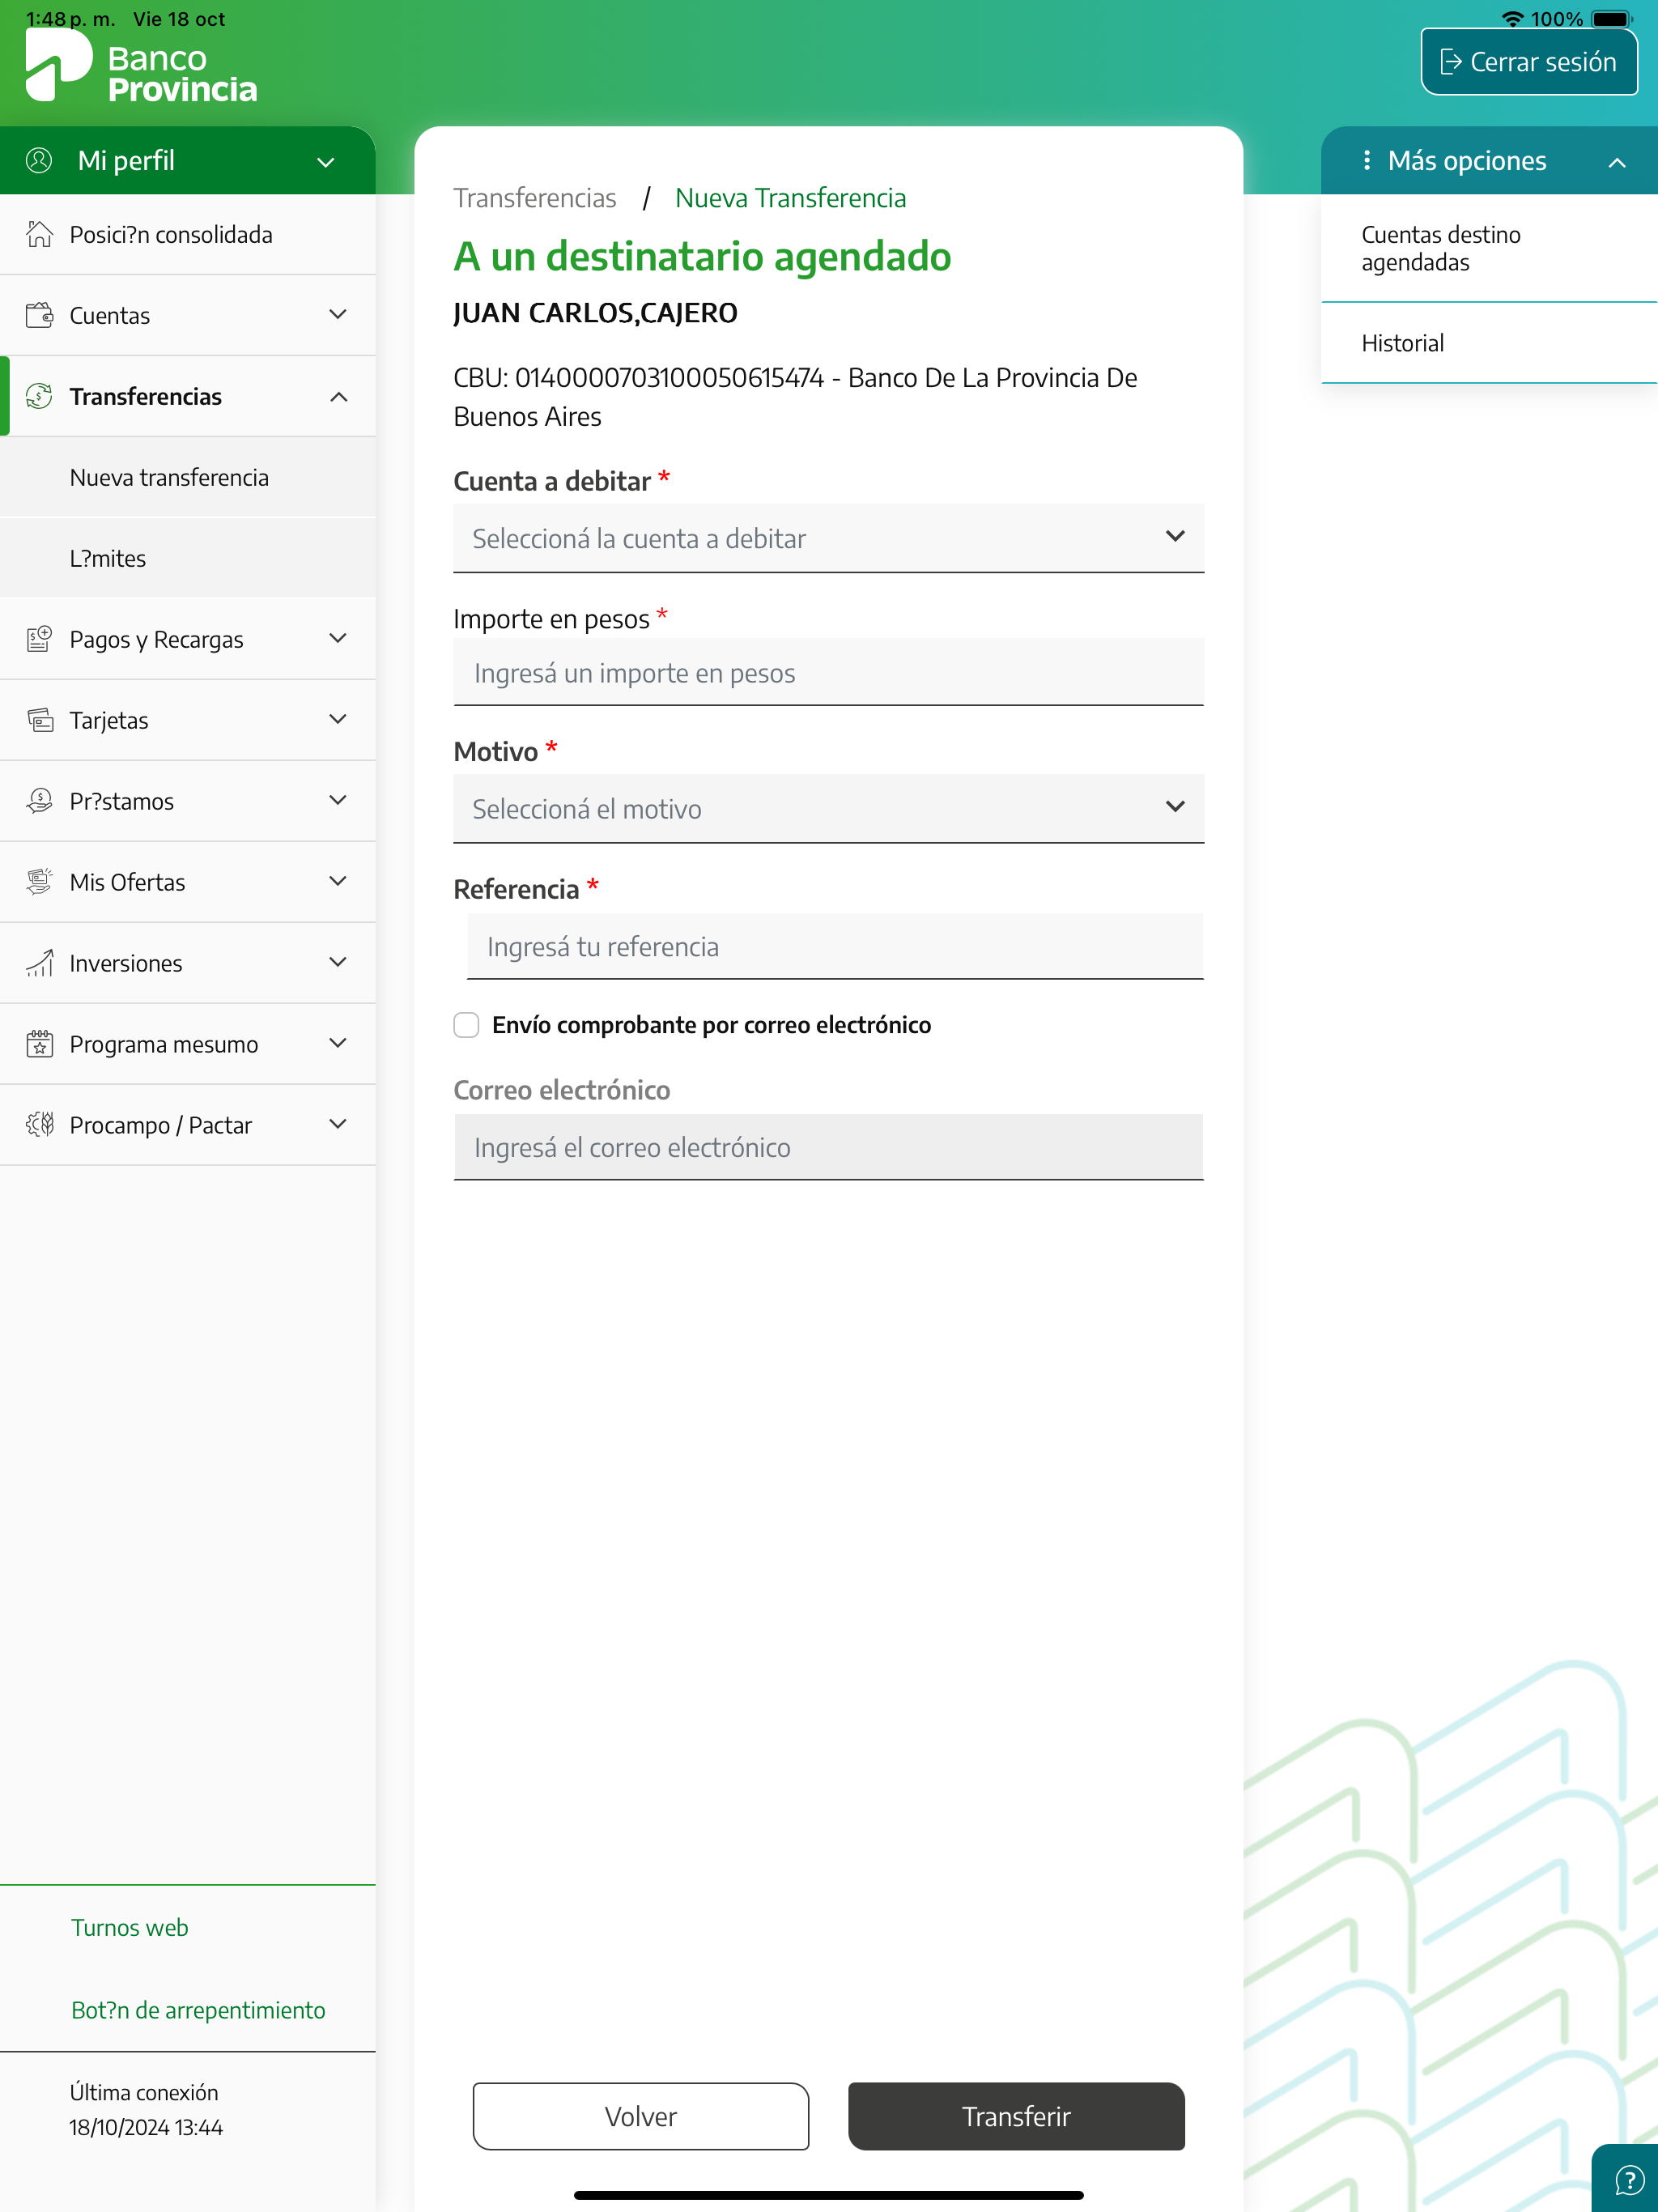The width and height of the screenshot is (1658, 2212).
Task: Click the Banco Provincia logo
Action: 140,66
